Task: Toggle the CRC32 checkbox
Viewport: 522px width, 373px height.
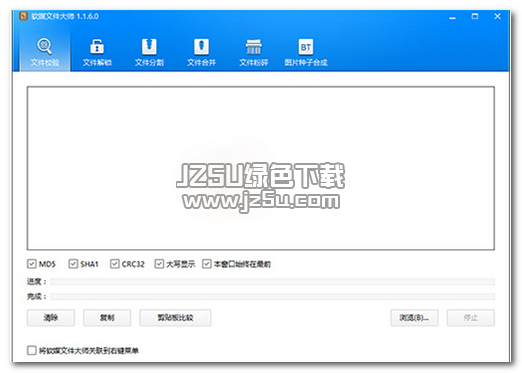Action: tap(115, 264)
